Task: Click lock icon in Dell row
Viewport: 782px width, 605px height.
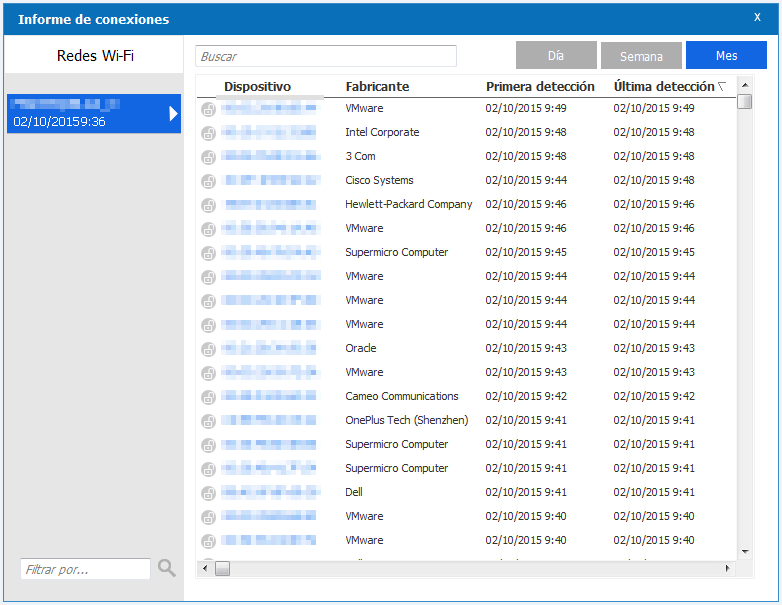Action: tap(208, 493)
